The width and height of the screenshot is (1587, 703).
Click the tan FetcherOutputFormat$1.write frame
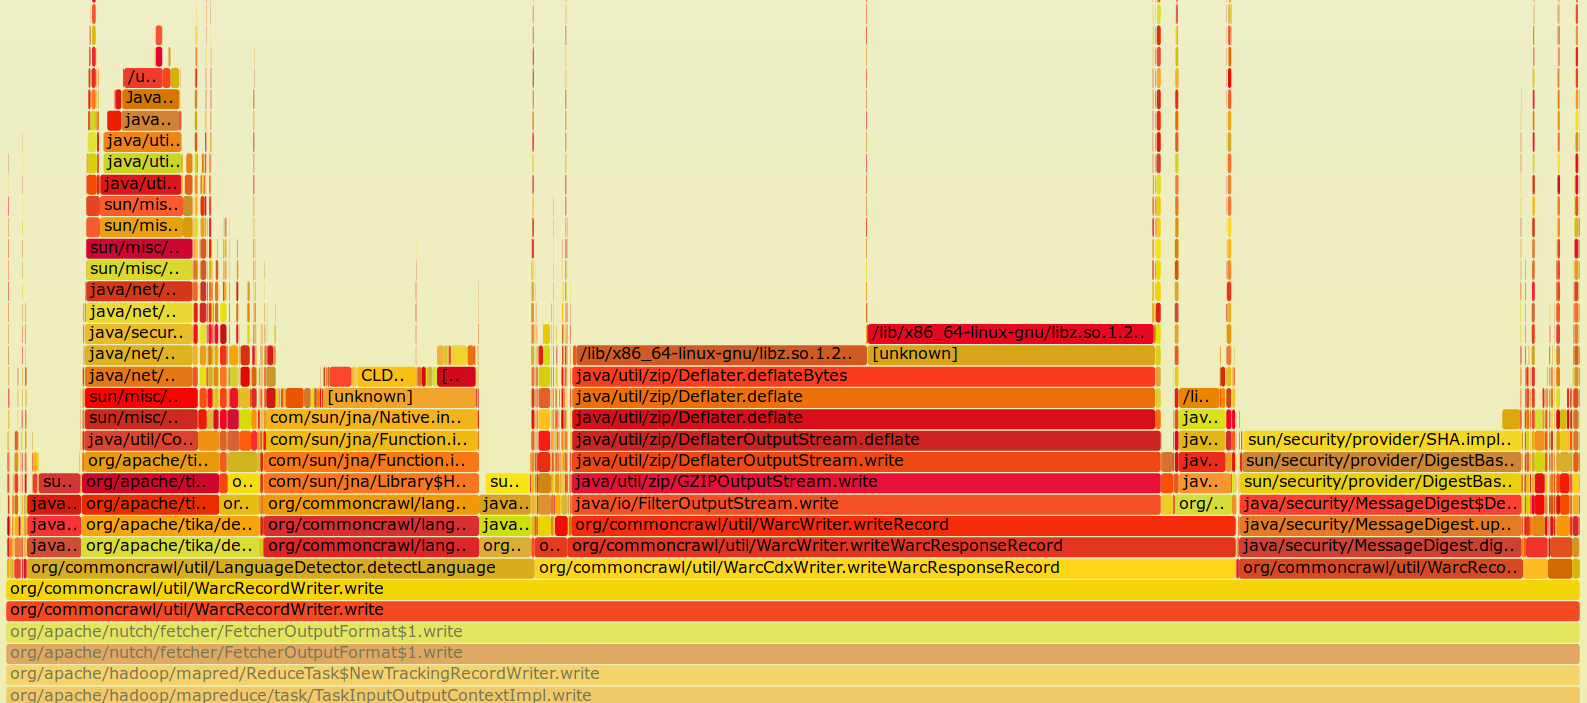[x=792, y=653]
